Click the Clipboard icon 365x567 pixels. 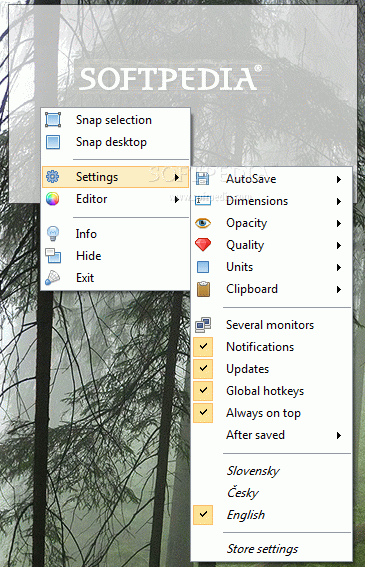tap(203, 289)
